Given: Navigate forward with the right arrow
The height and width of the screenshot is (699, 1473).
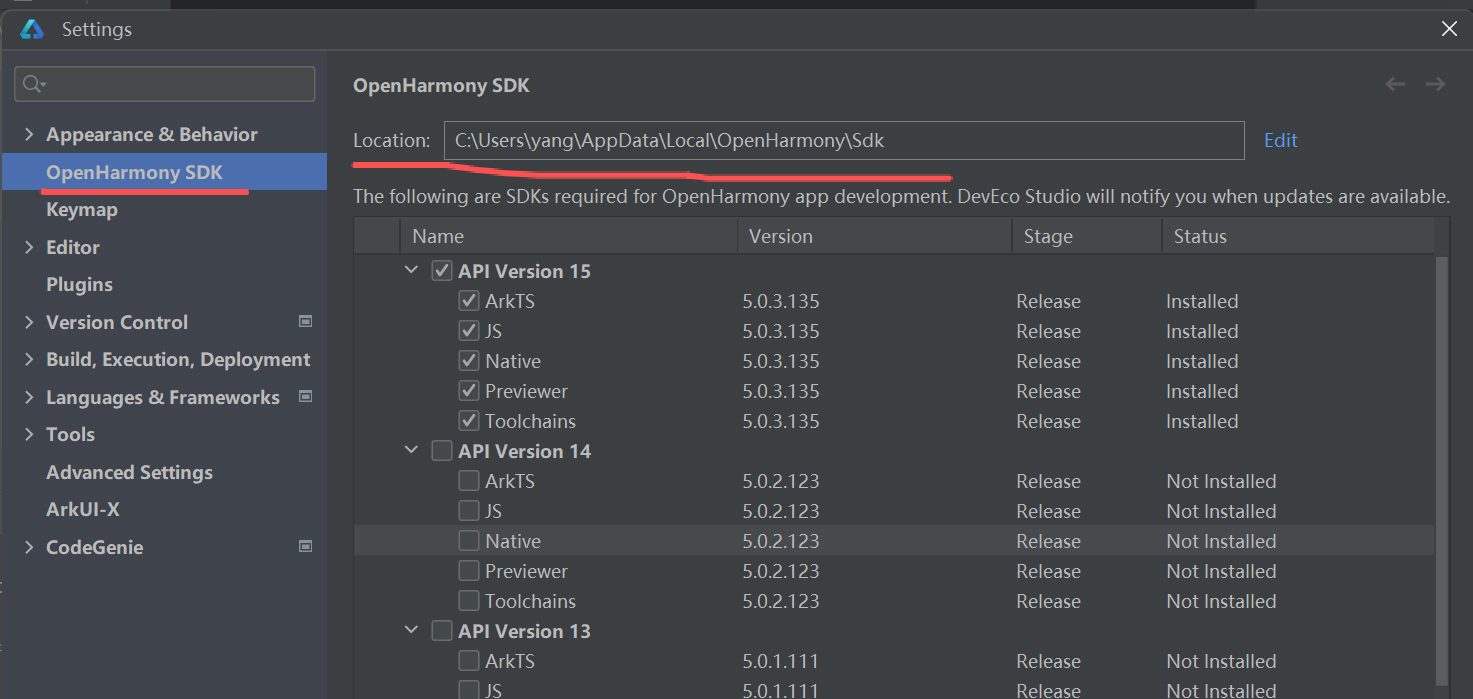Looking at the screenshot, I should [x=1435, y=85].
